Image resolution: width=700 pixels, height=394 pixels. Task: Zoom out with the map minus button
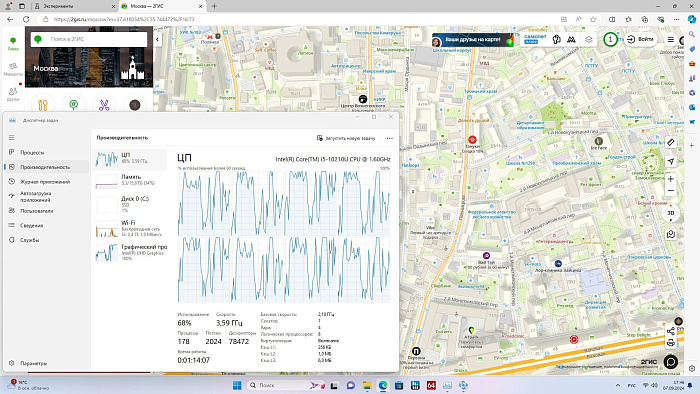click(x=671, y=191)
